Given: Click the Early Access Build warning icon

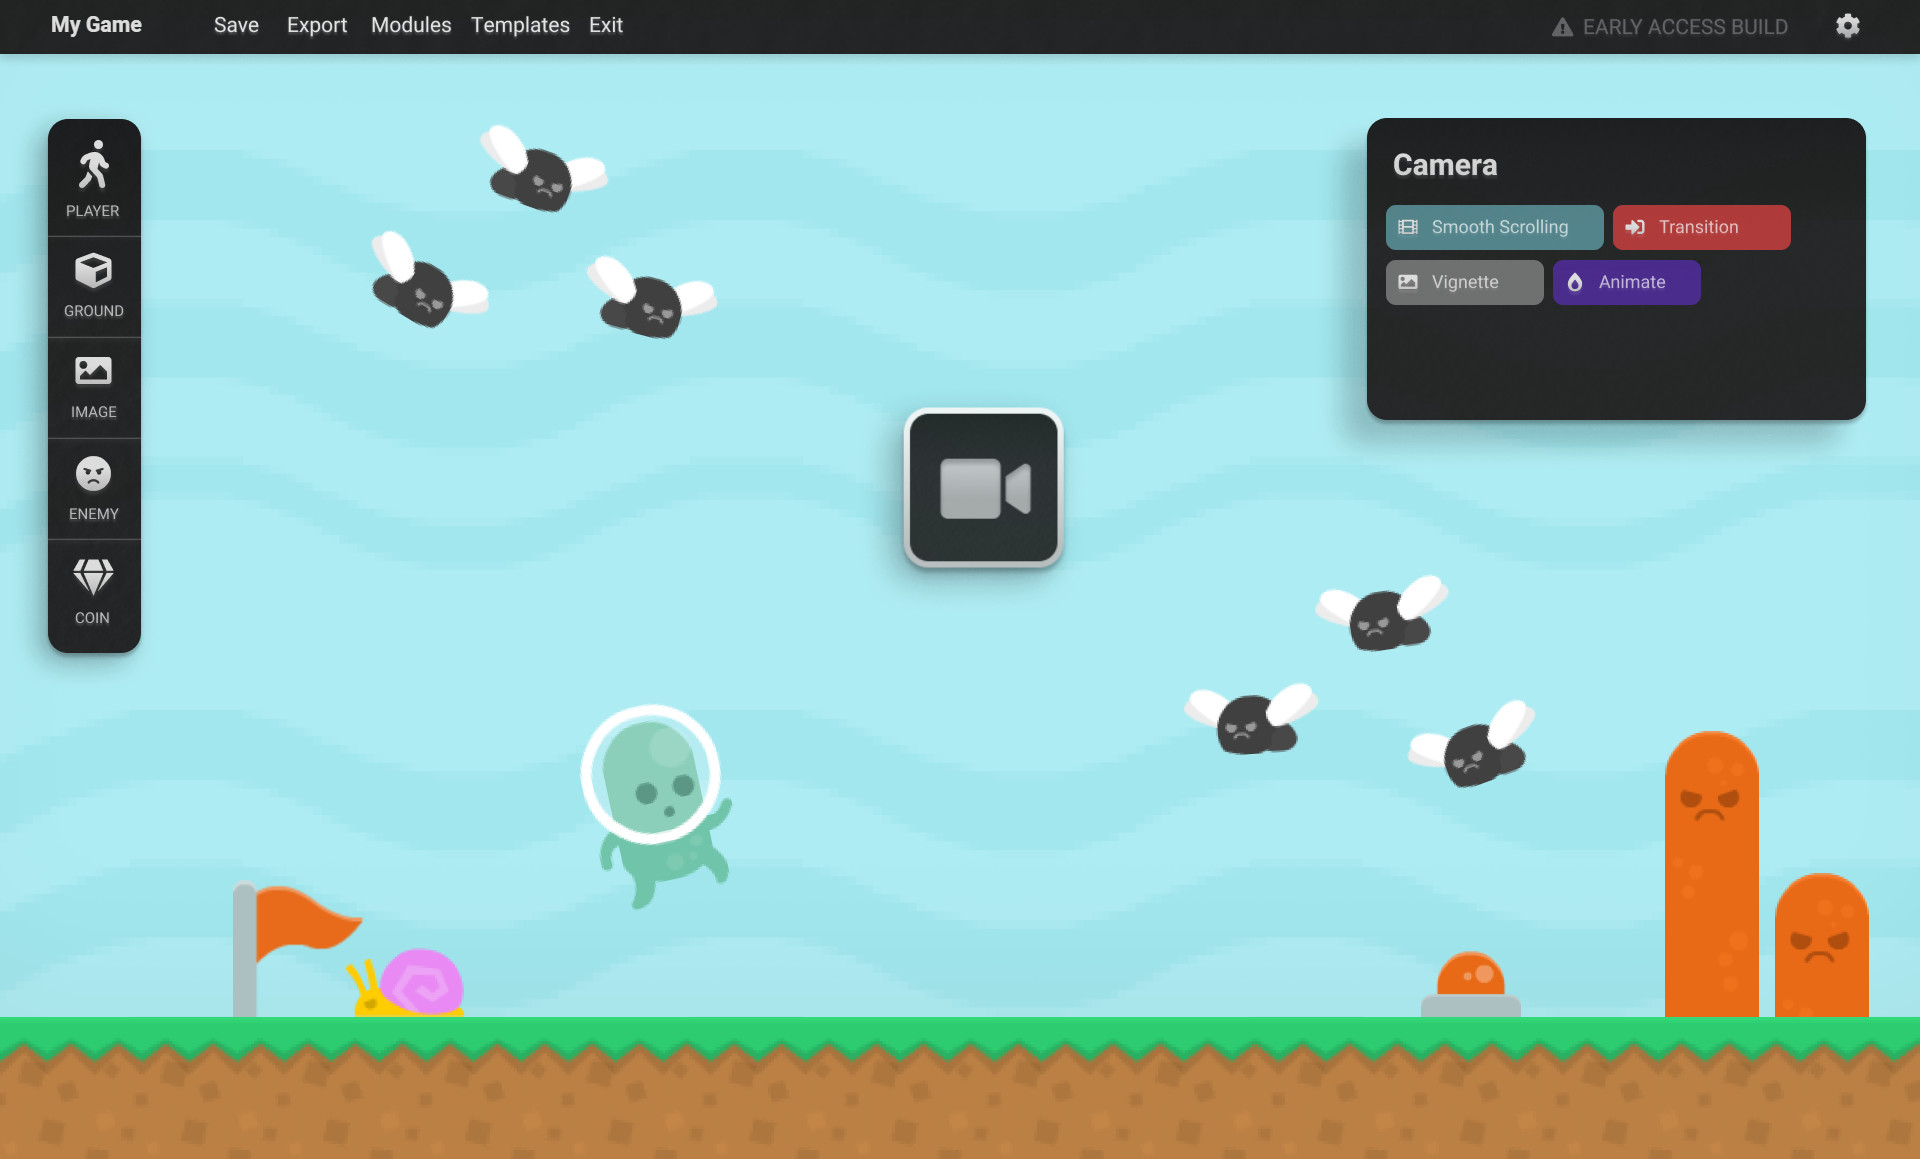Looking at the screenshot, I should (1562, 27).
